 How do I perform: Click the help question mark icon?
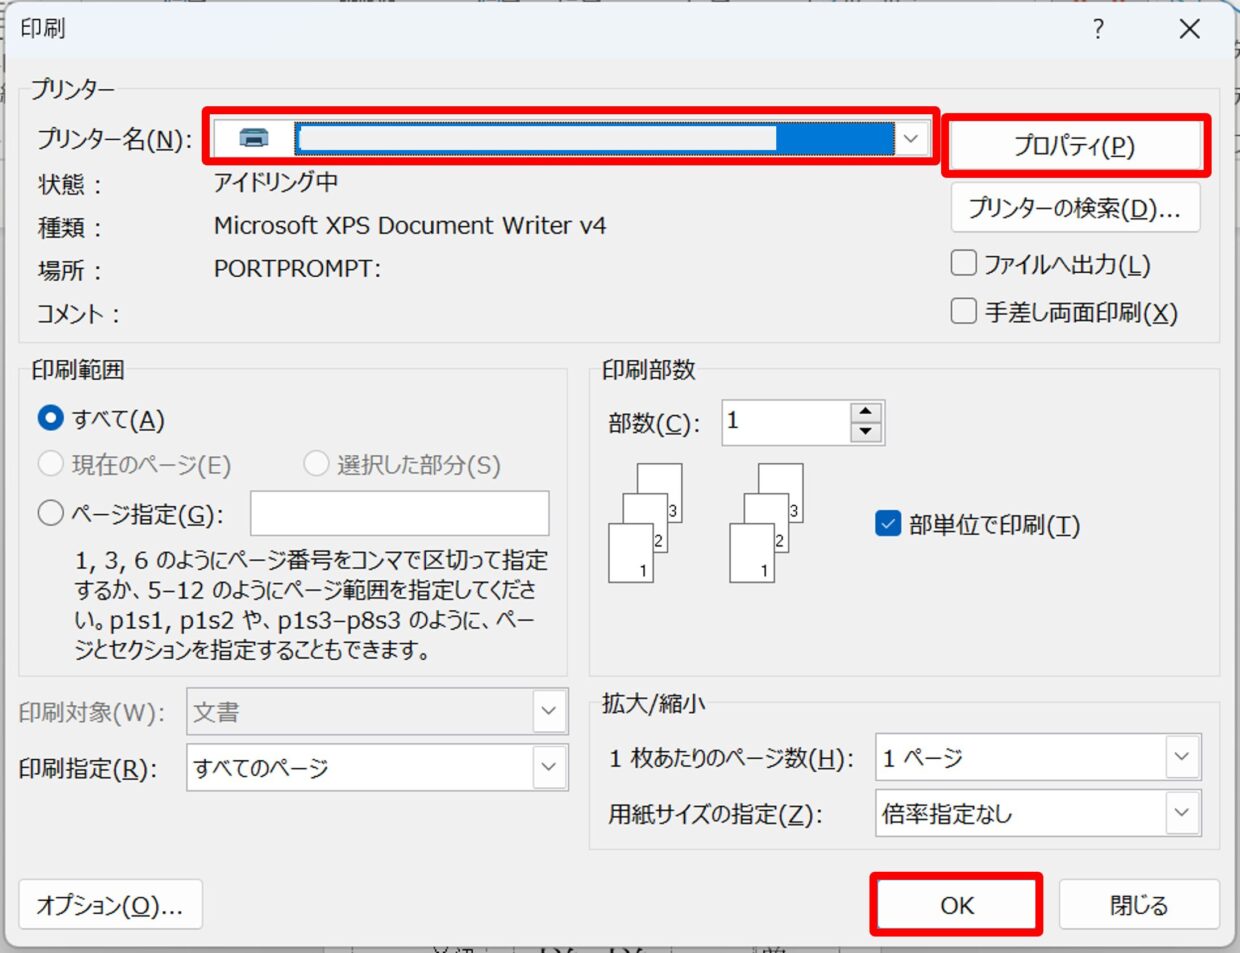pyautogui.click(x=1098, y=29)
